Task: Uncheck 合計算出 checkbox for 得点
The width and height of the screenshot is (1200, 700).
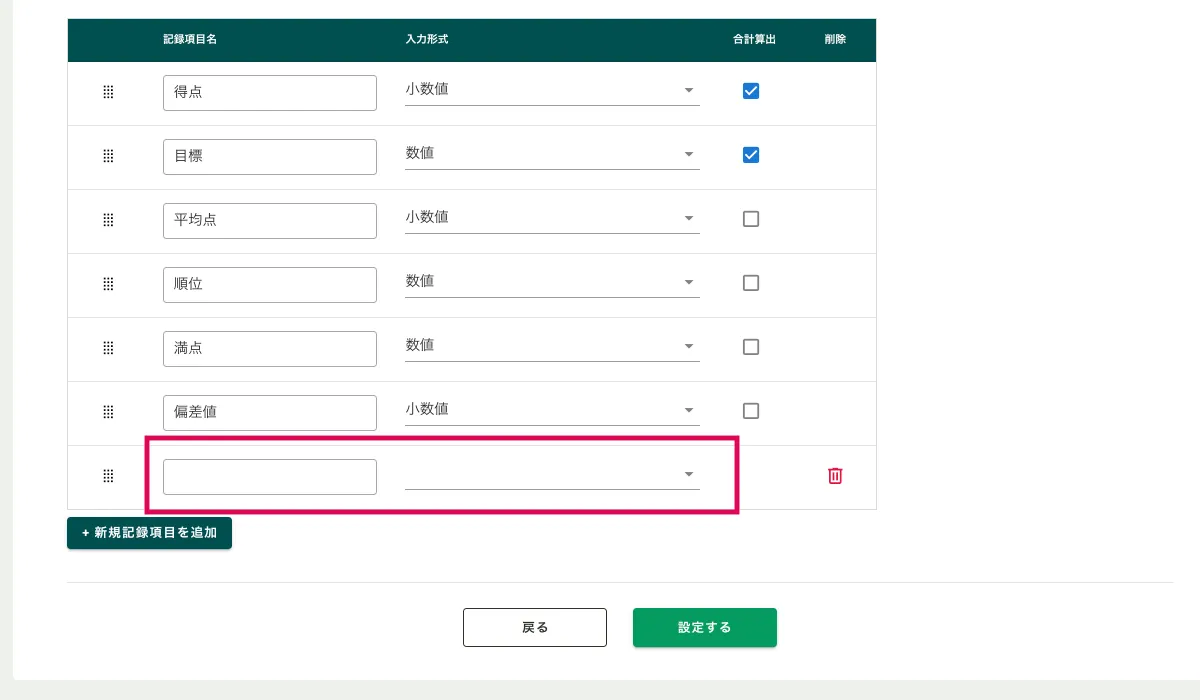Action: click(x=751, y=91)
